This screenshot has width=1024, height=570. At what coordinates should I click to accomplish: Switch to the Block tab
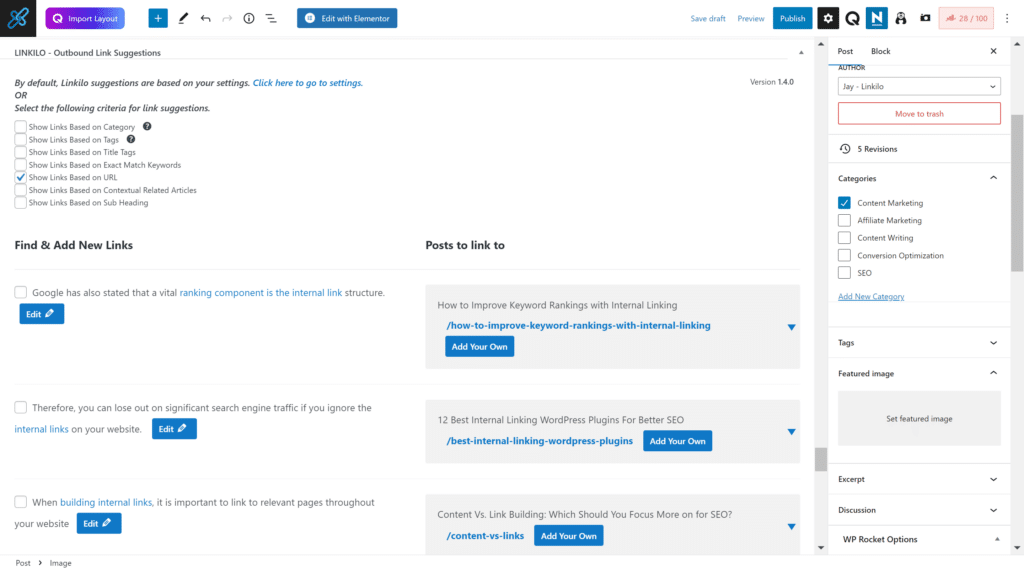click(880, 51)
